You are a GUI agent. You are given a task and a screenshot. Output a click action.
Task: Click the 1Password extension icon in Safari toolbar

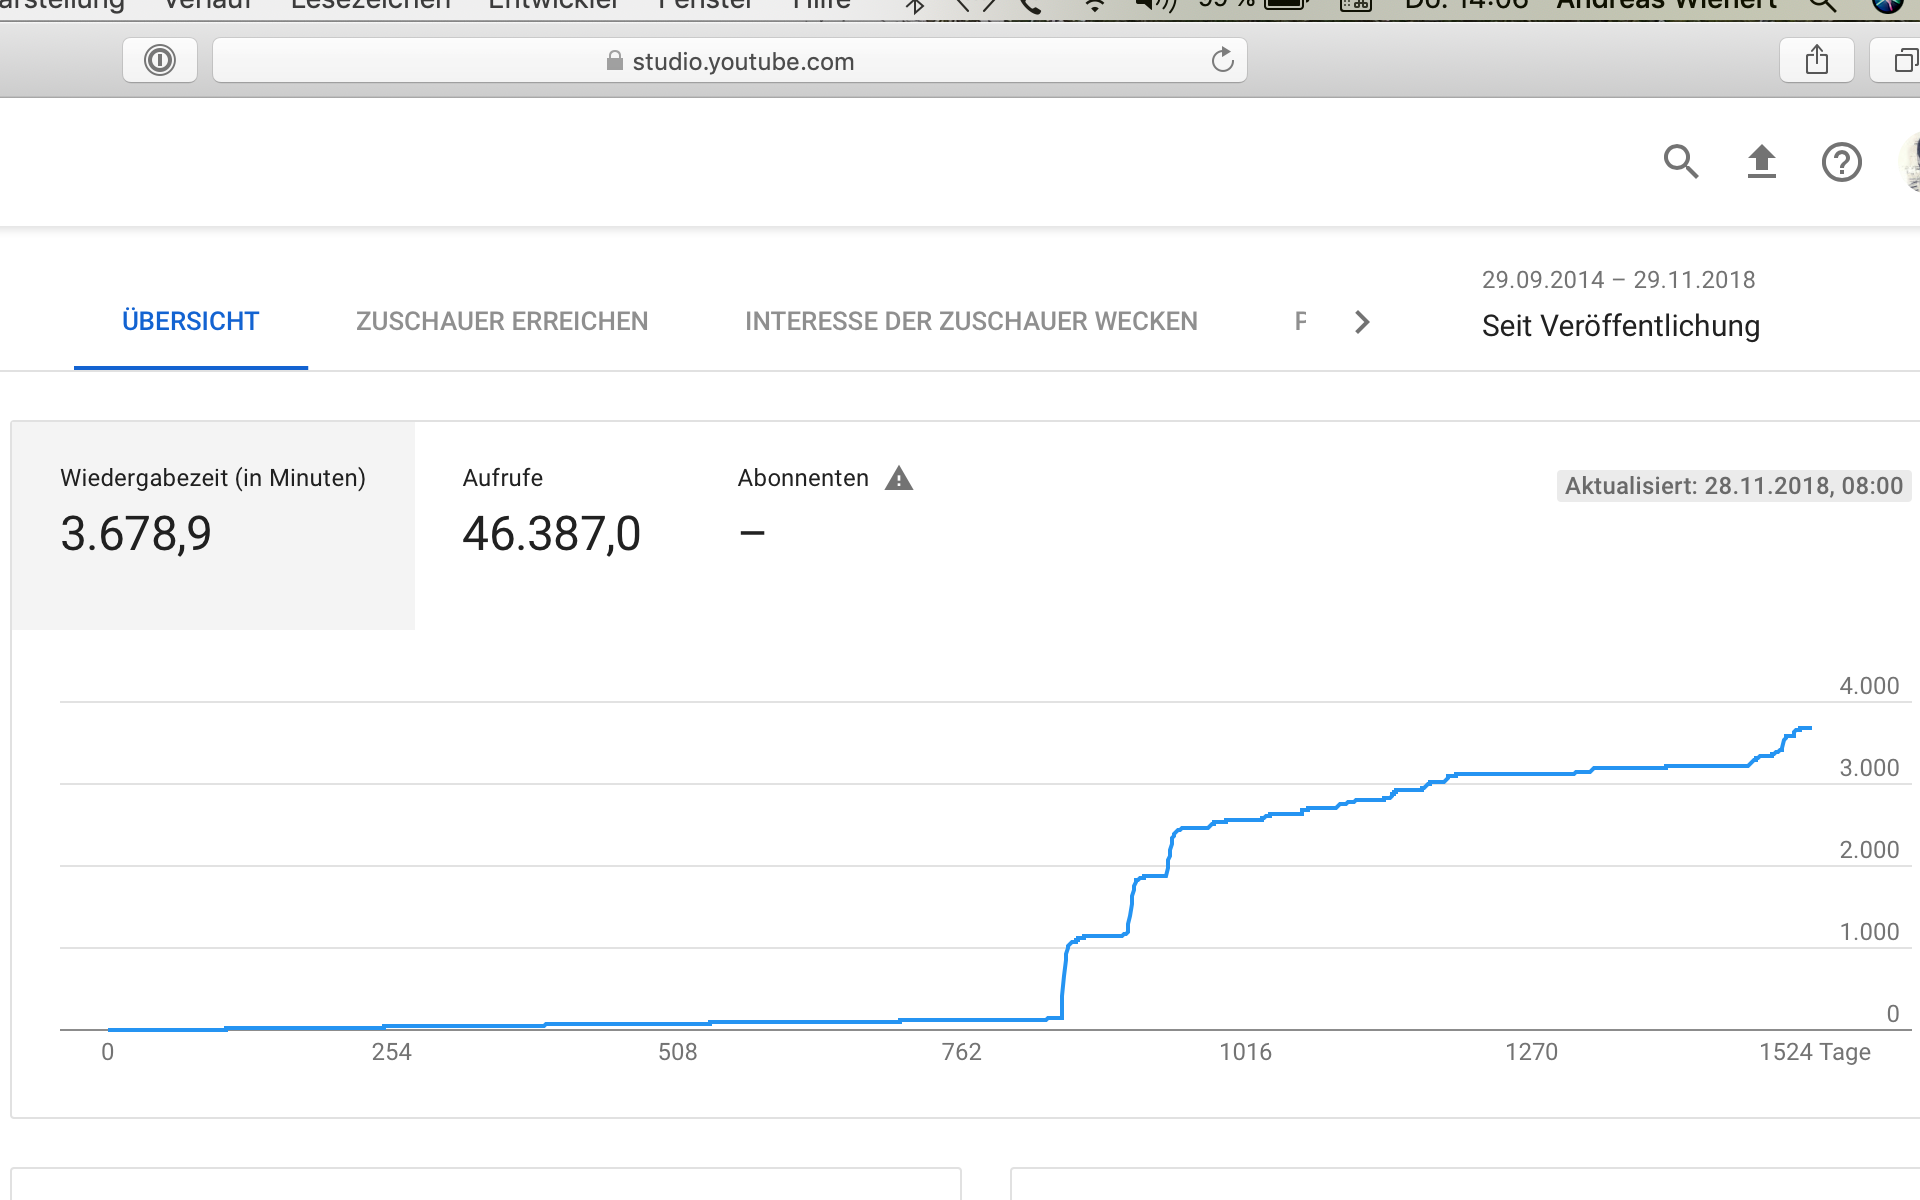click(x=160, y=61)
